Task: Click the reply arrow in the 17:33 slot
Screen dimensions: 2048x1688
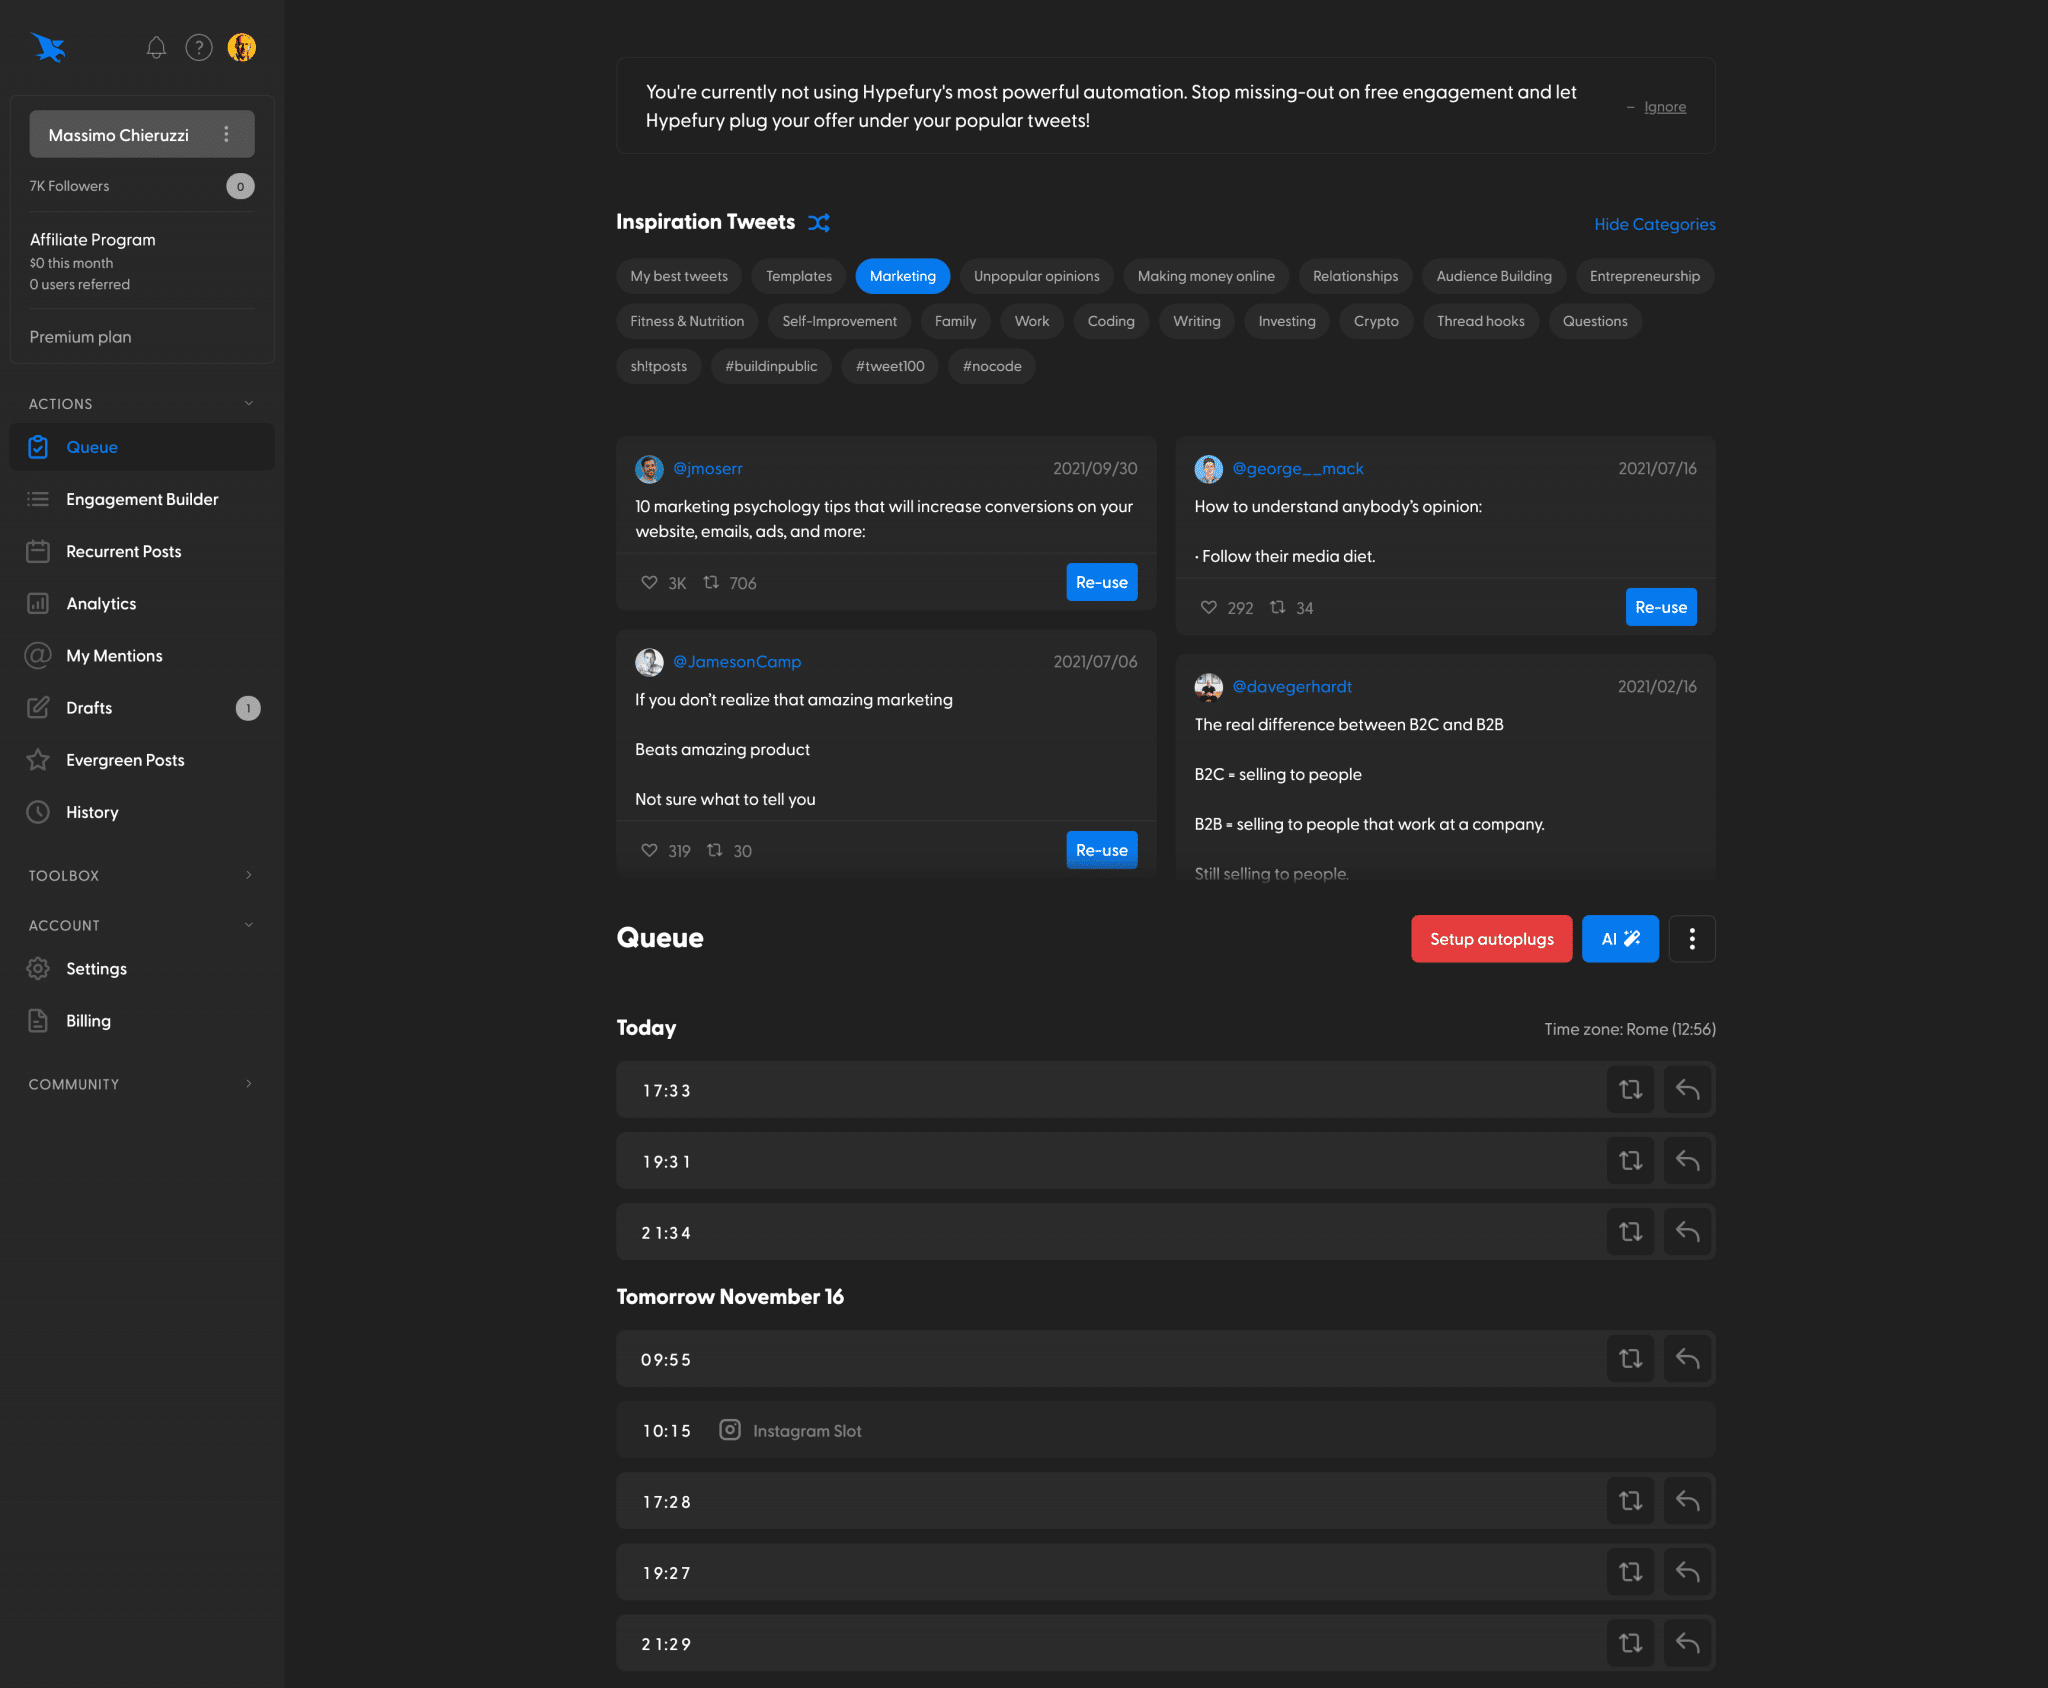Action: pyautogui.click(x=1688, y=1090)
